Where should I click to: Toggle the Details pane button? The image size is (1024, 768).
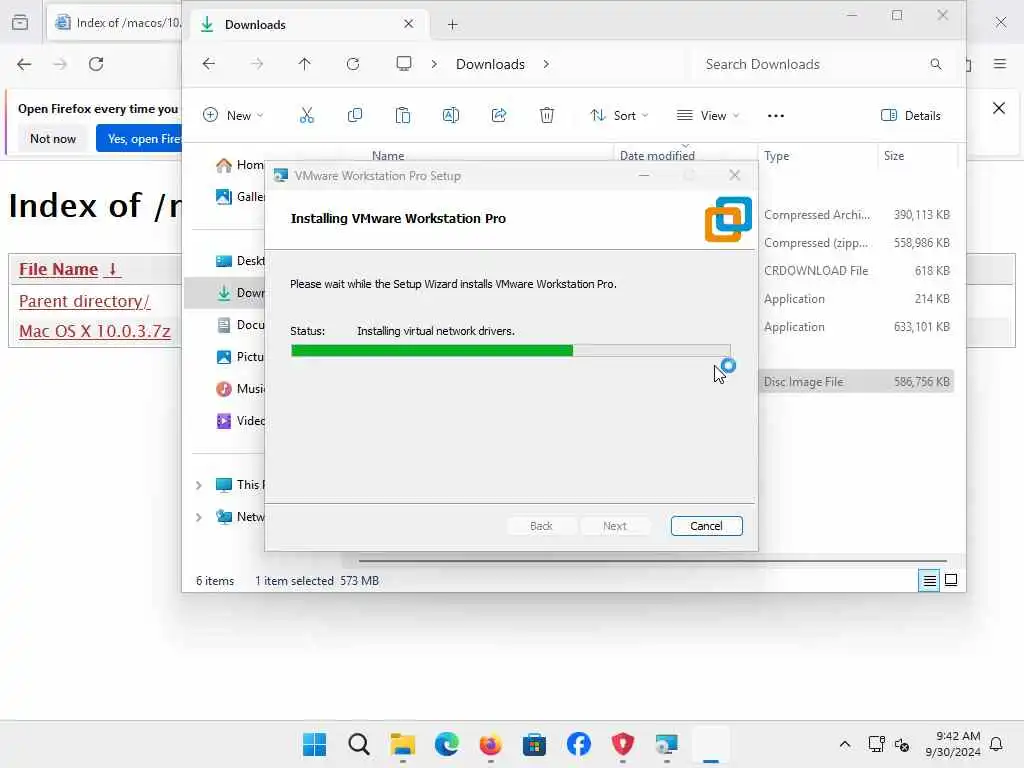[x=911, y=116]
